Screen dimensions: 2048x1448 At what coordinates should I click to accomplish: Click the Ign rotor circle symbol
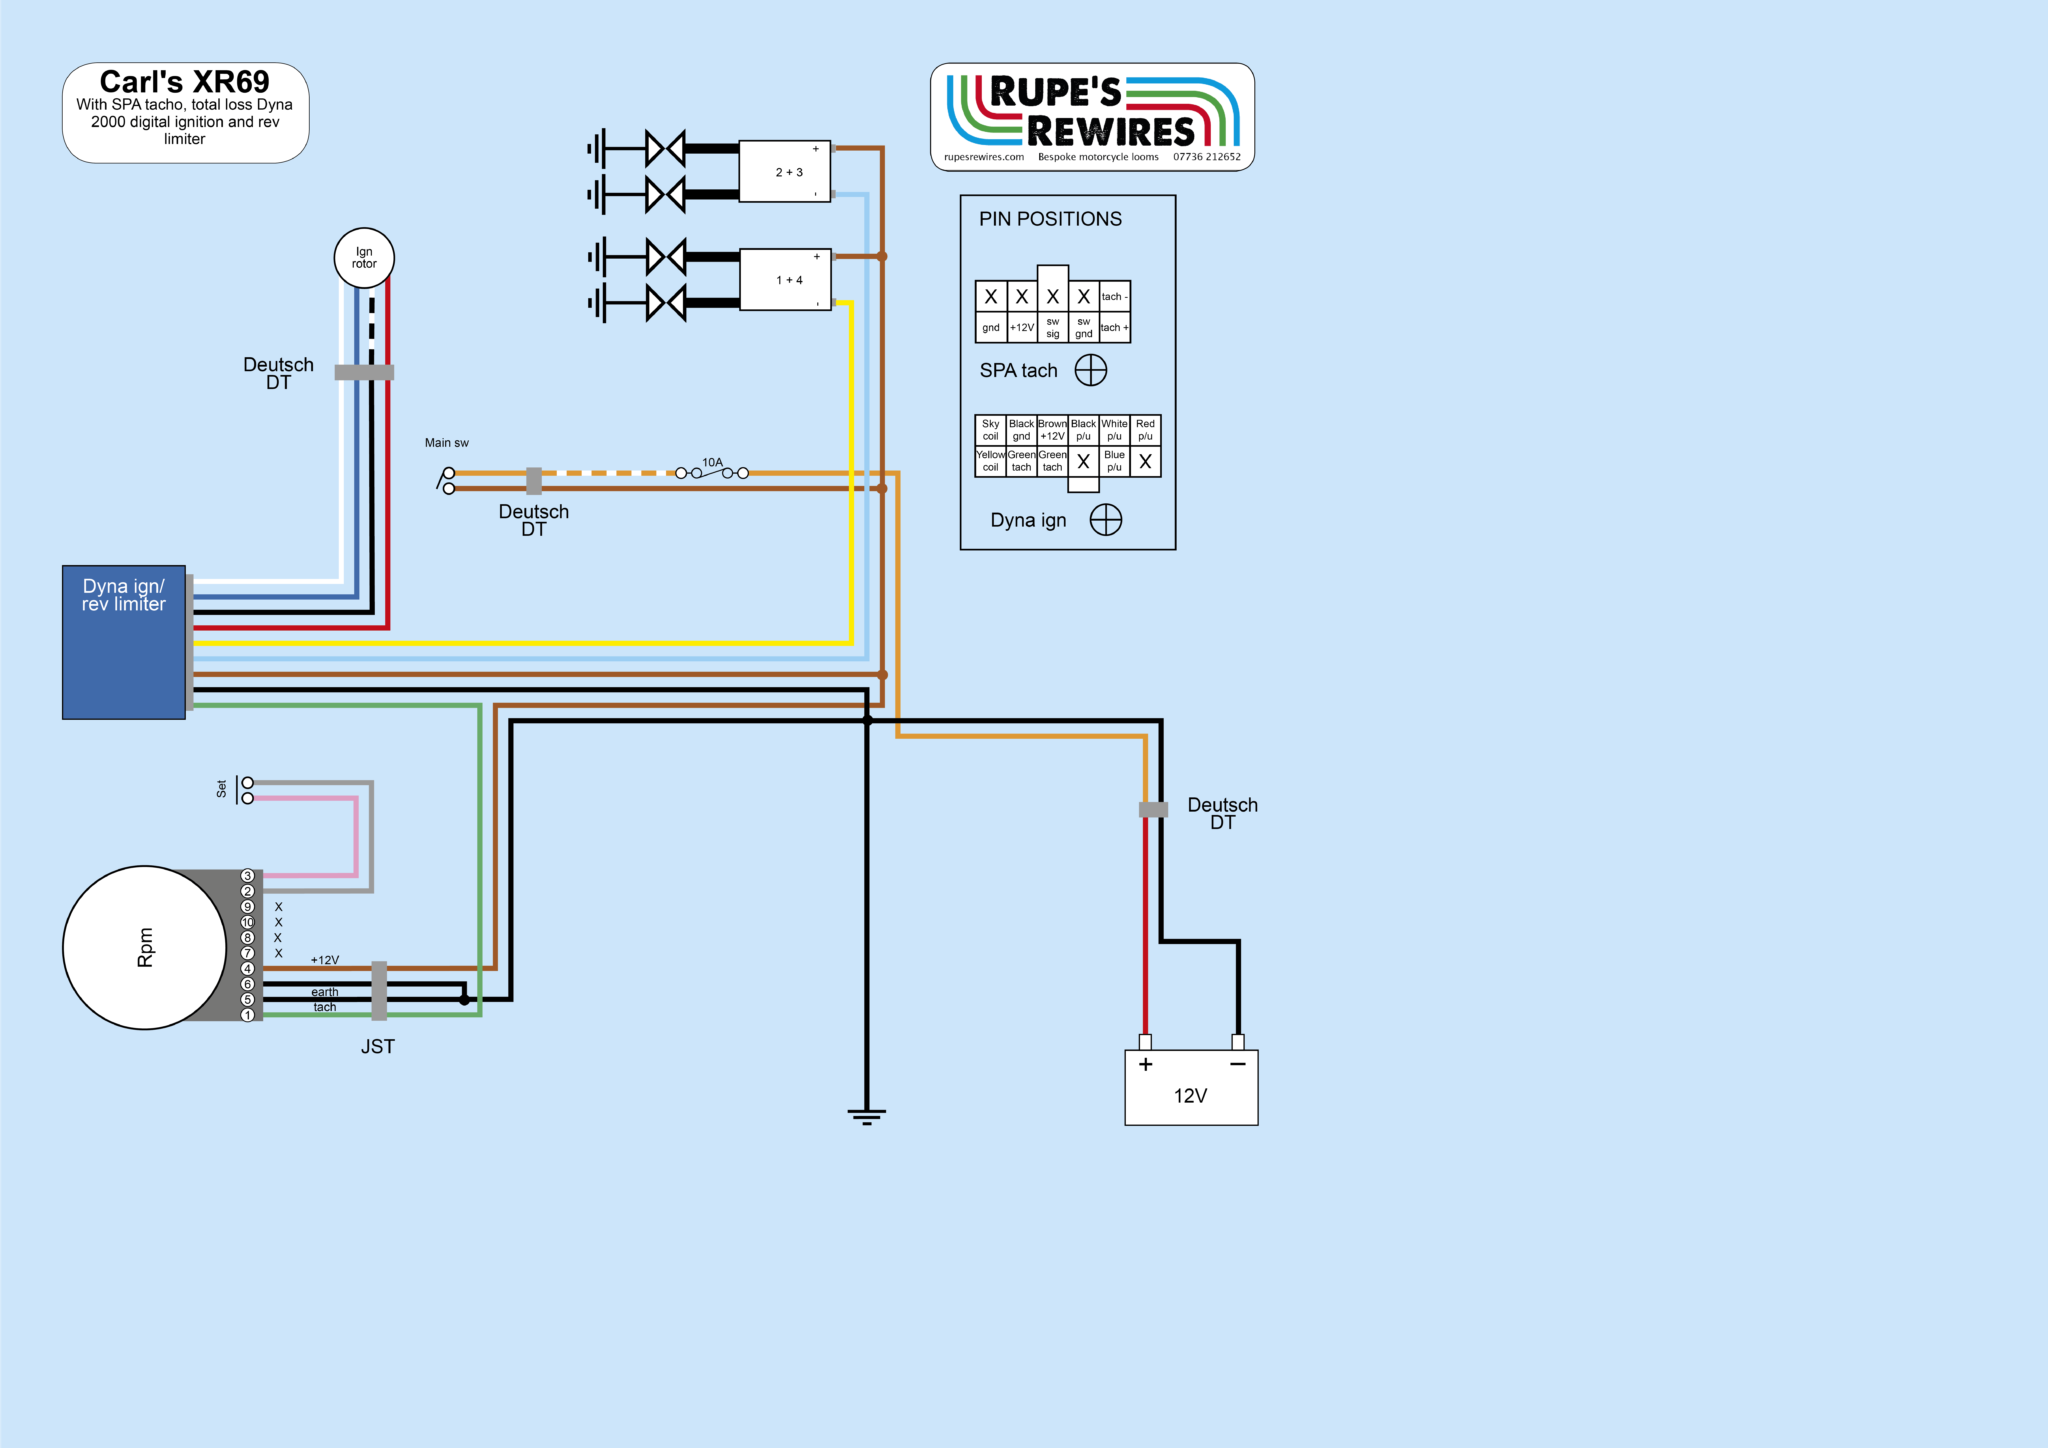pos(364,258)
